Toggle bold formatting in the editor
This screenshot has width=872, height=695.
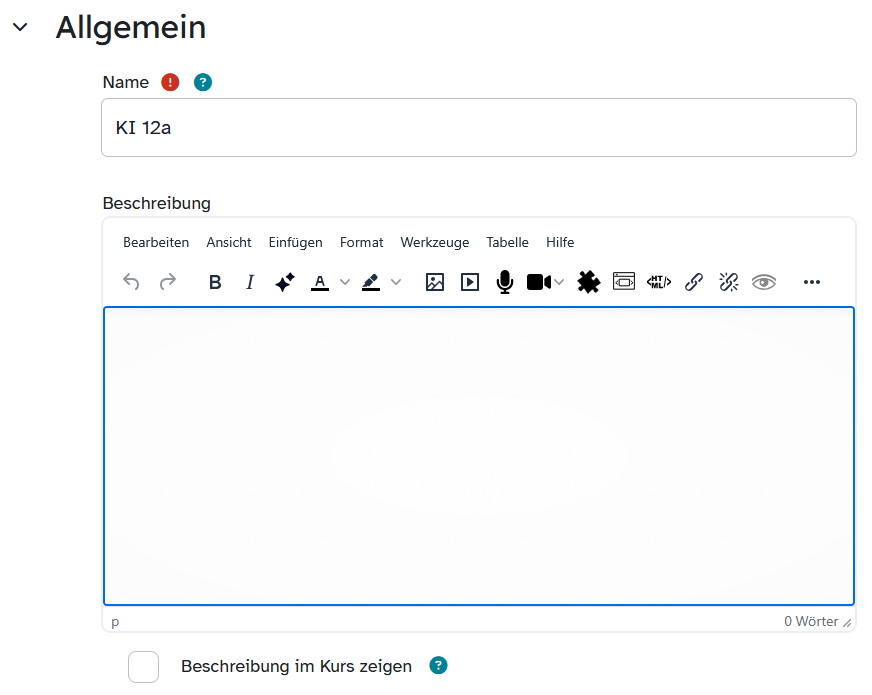click(215, 282)
